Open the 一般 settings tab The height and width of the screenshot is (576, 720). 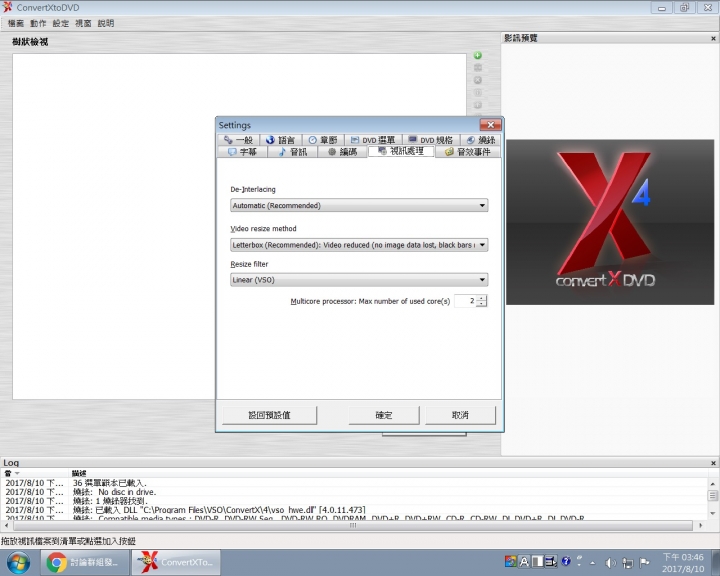coord(238,140)
